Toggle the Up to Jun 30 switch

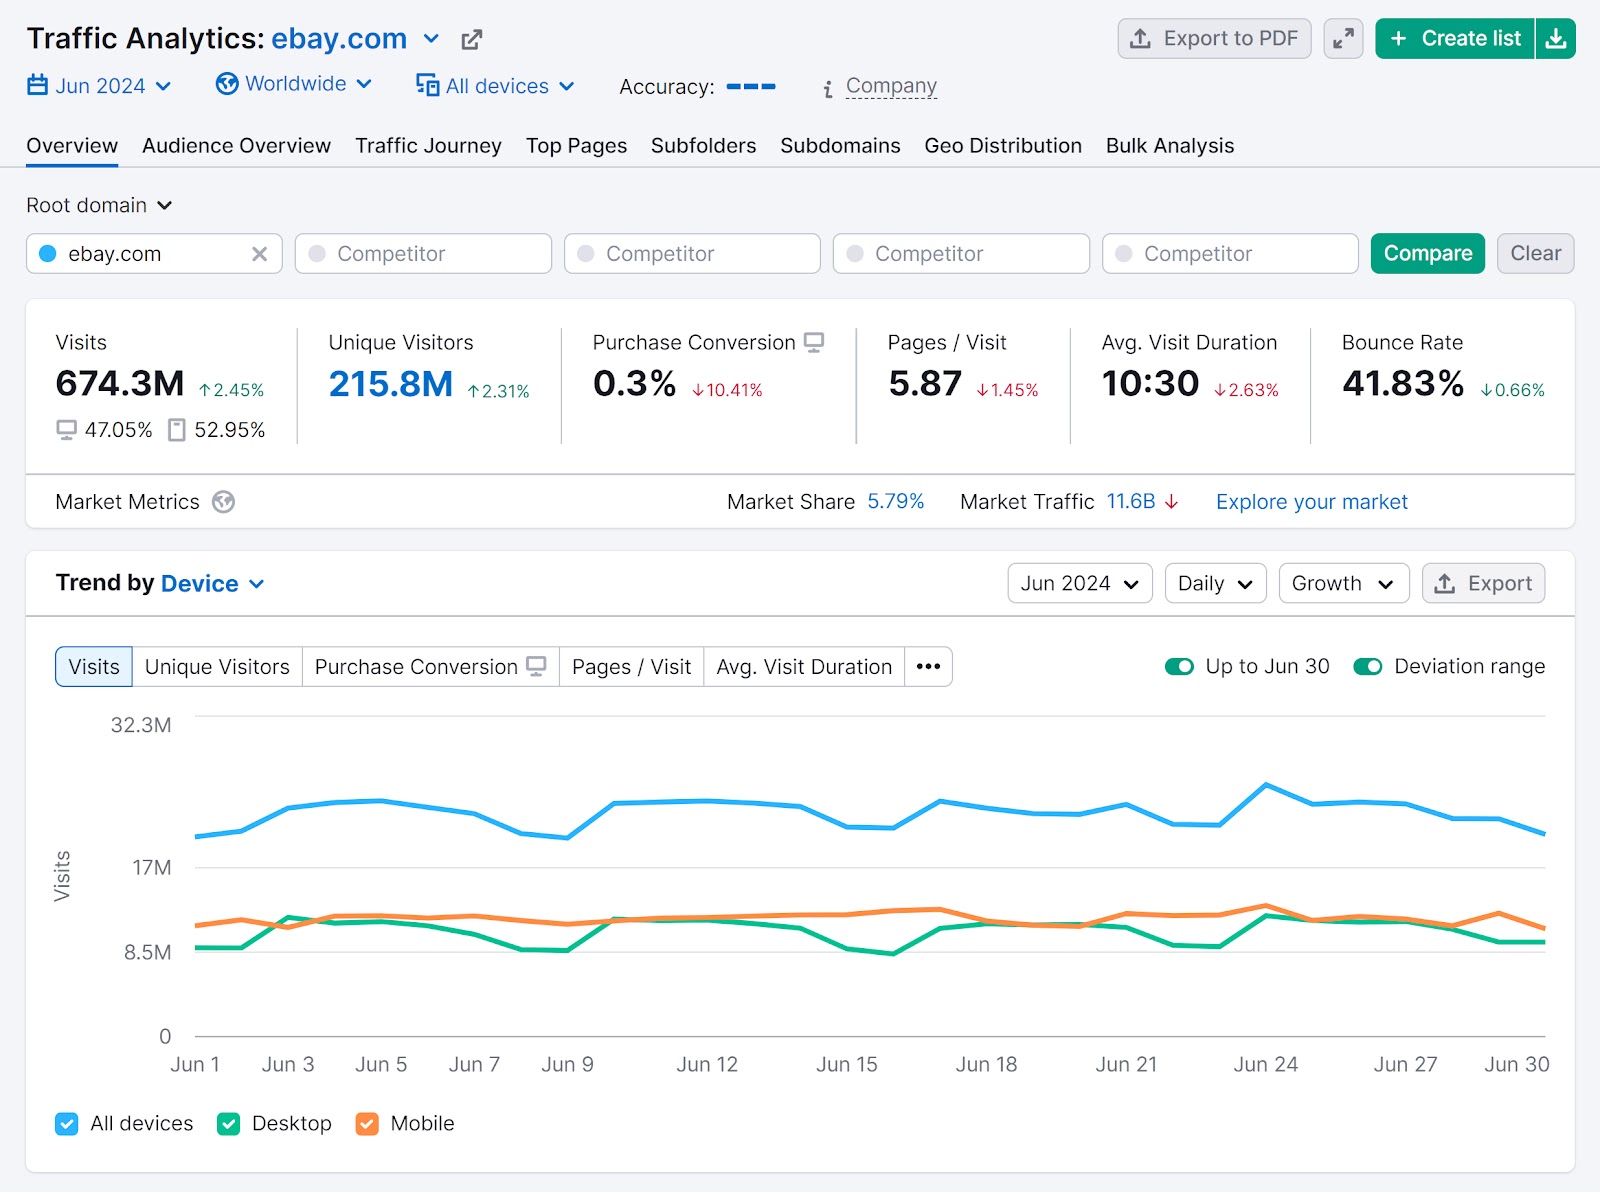1179,667
